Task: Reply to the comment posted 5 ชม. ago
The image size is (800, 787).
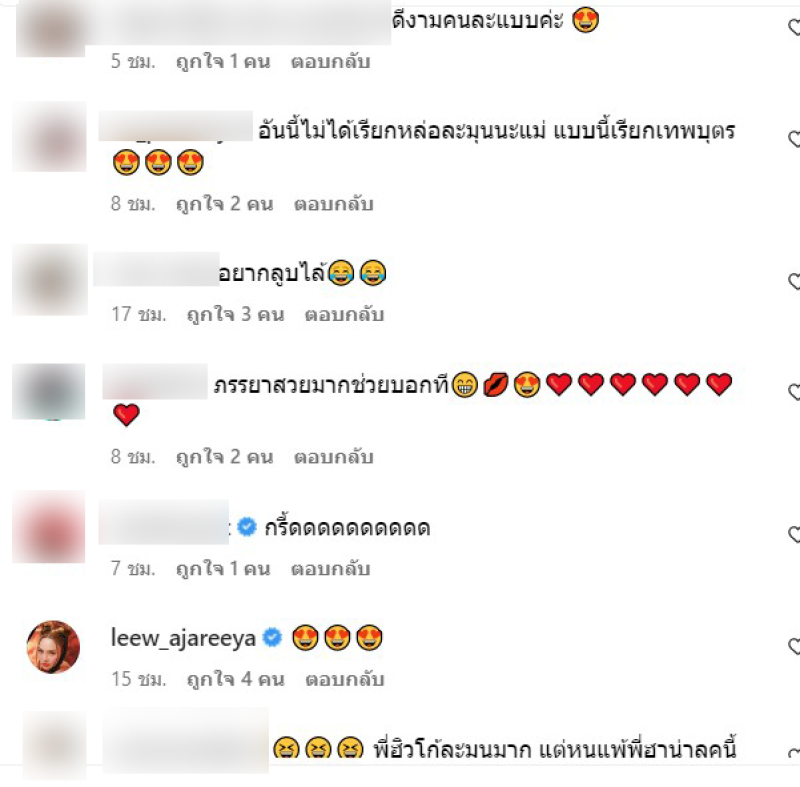Action: (x=331, y=62)
